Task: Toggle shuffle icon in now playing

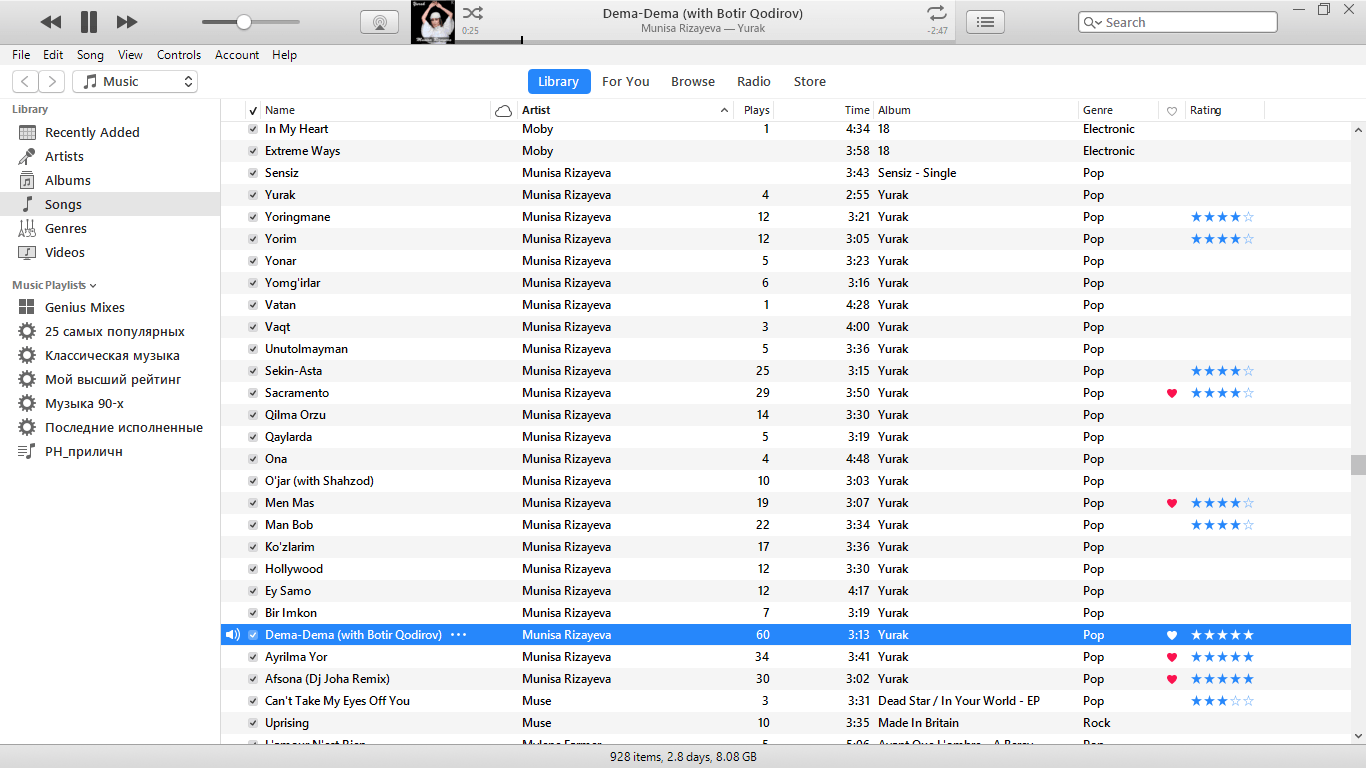Action: click(x=473, y=13)
